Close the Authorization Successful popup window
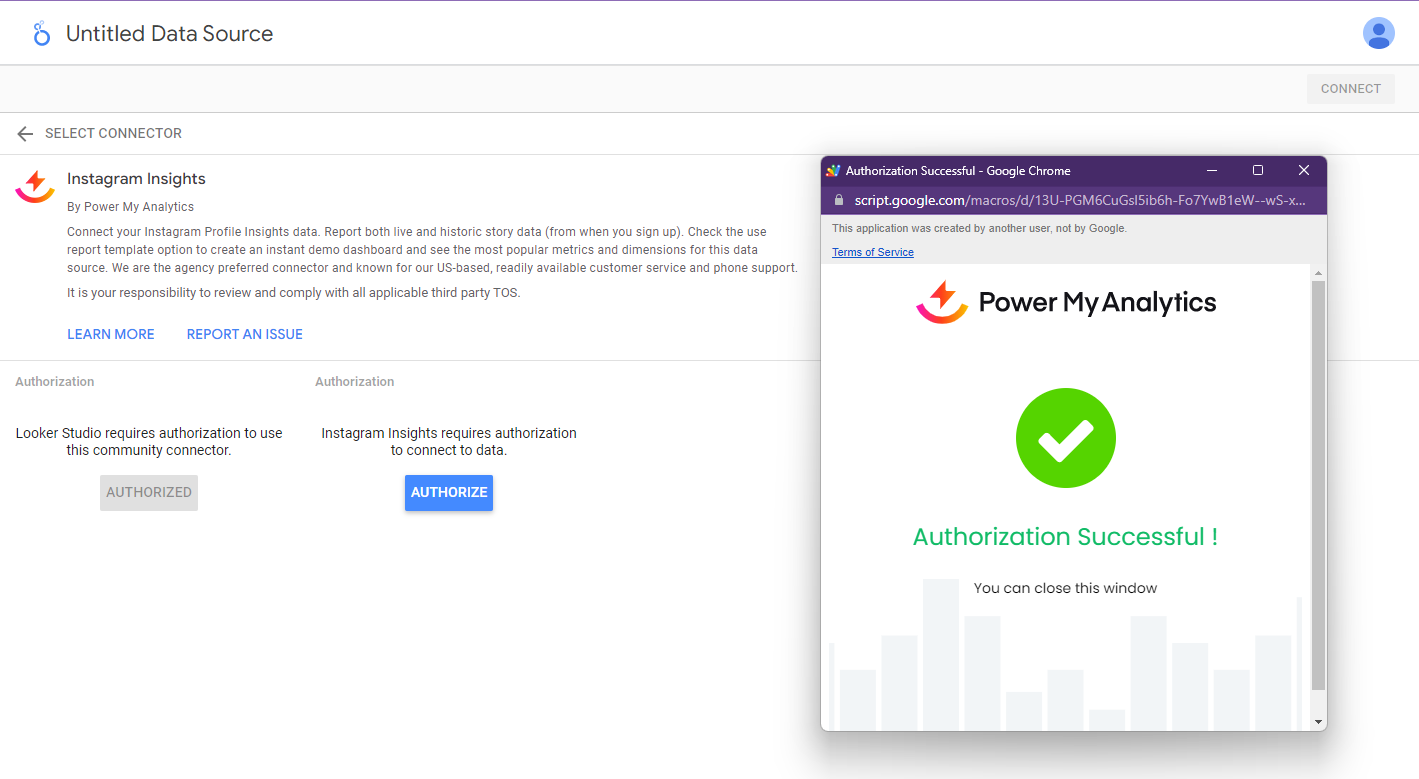1419x779 pixels. tap(1303, 171)
